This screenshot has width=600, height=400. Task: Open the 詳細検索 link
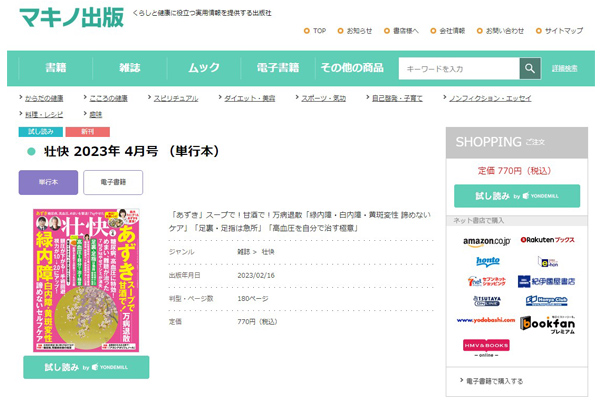(x=564, y=68)
